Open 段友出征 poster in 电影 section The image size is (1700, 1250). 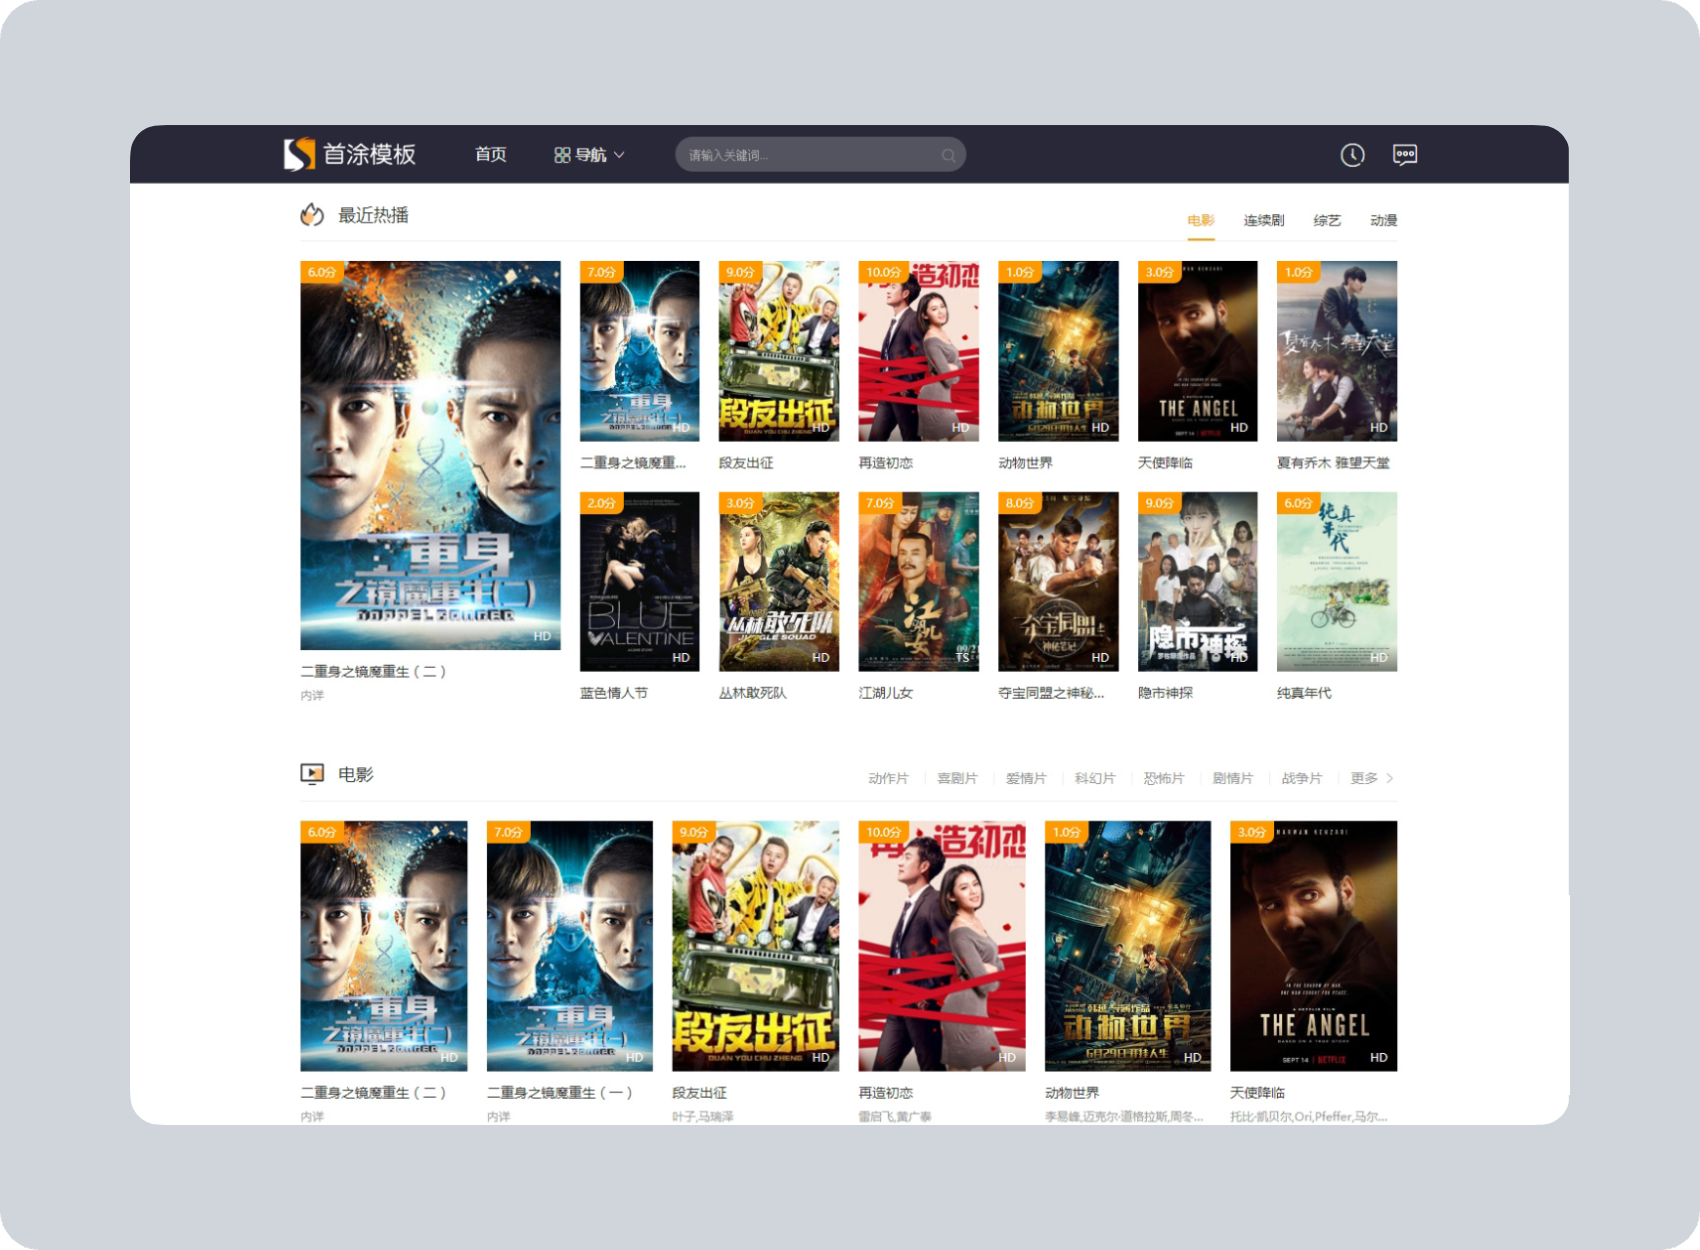(755, 946)
